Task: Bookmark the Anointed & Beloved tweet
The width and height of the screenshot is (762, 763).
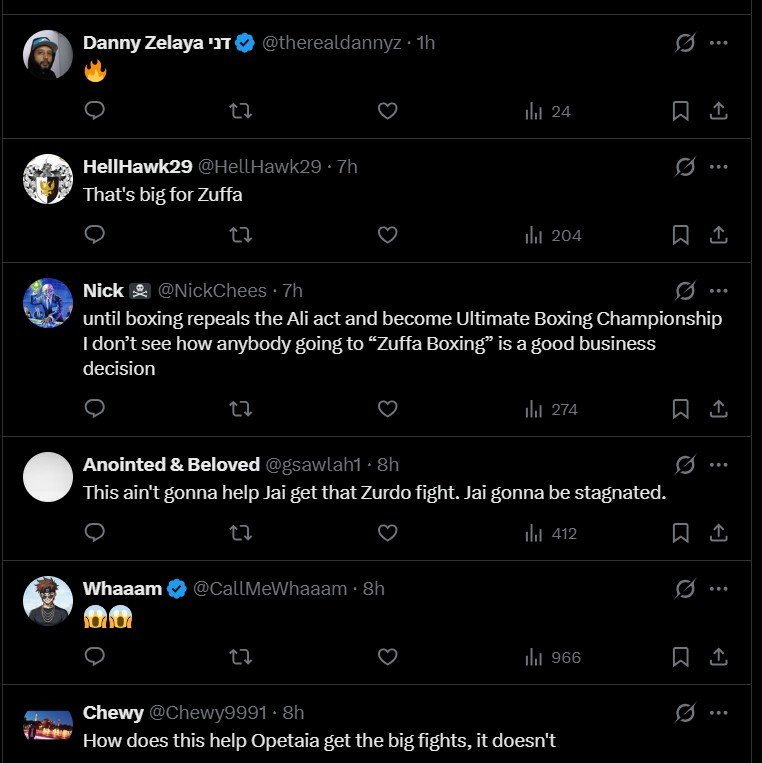Action: click(680, 533)
